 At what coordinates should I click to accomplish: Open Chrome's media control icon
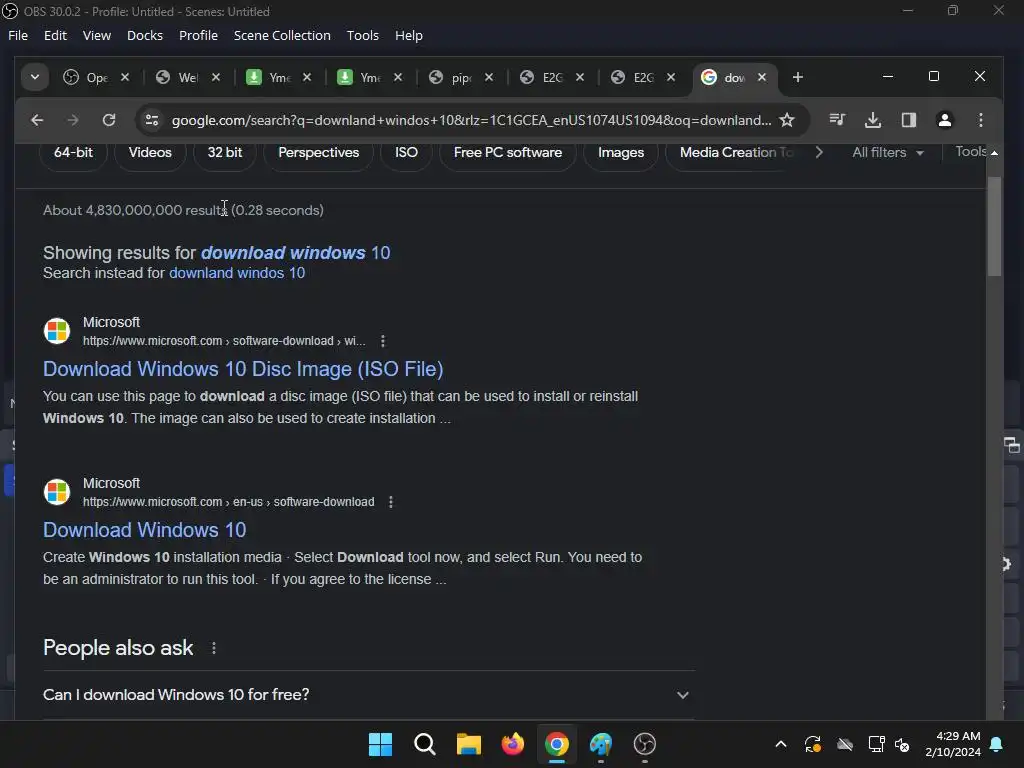pyautogui.click(x=837, y=120)
